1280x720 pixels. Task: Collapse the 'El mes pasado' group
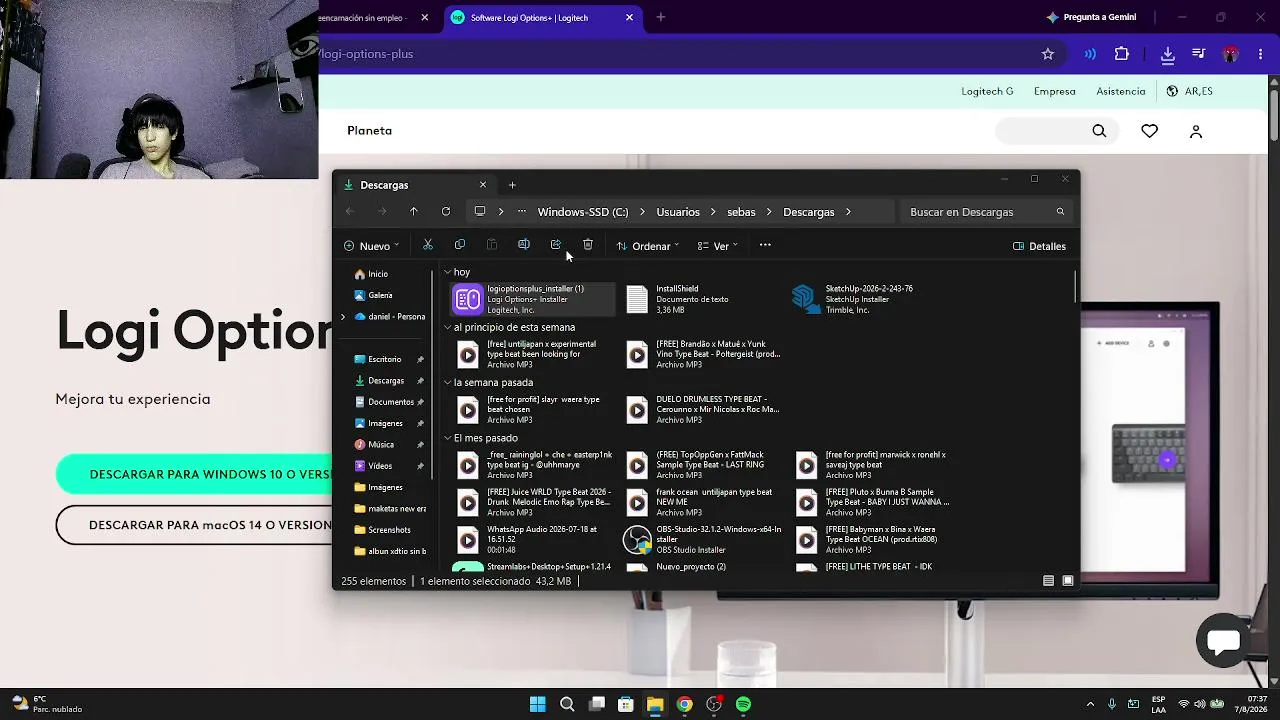tap(448, 438)
